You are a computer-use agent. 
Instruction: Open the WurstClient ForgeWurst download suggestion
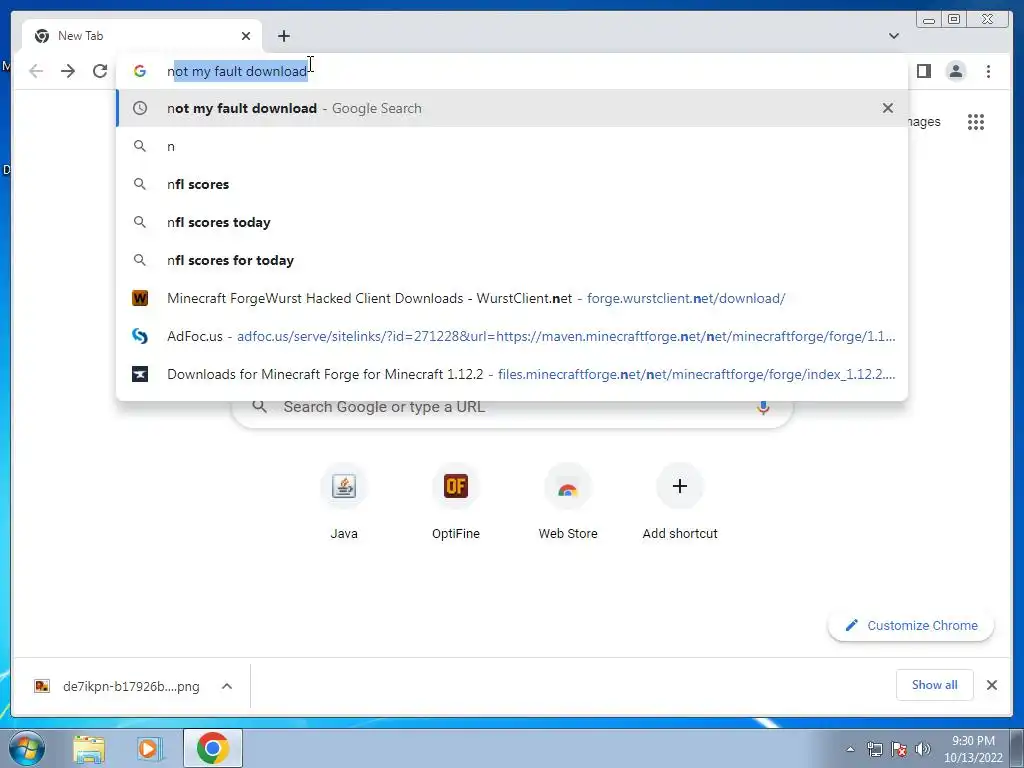tap(512, 298)
